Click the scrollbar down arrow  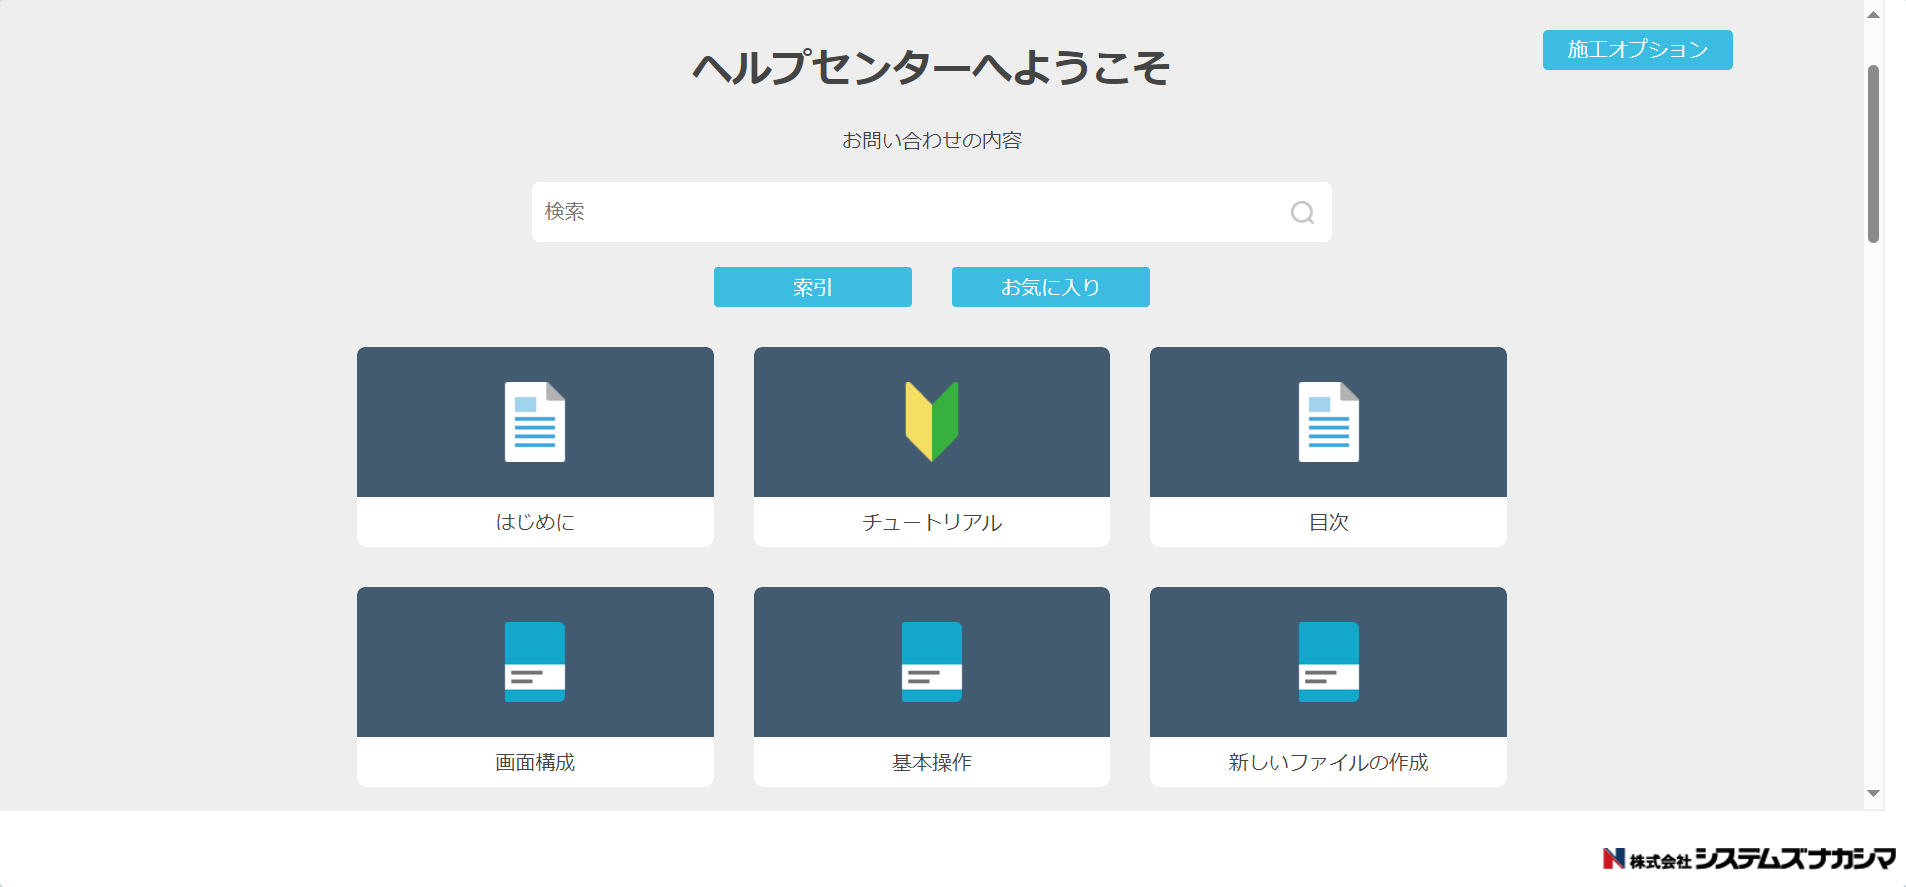pos(1874,793)
